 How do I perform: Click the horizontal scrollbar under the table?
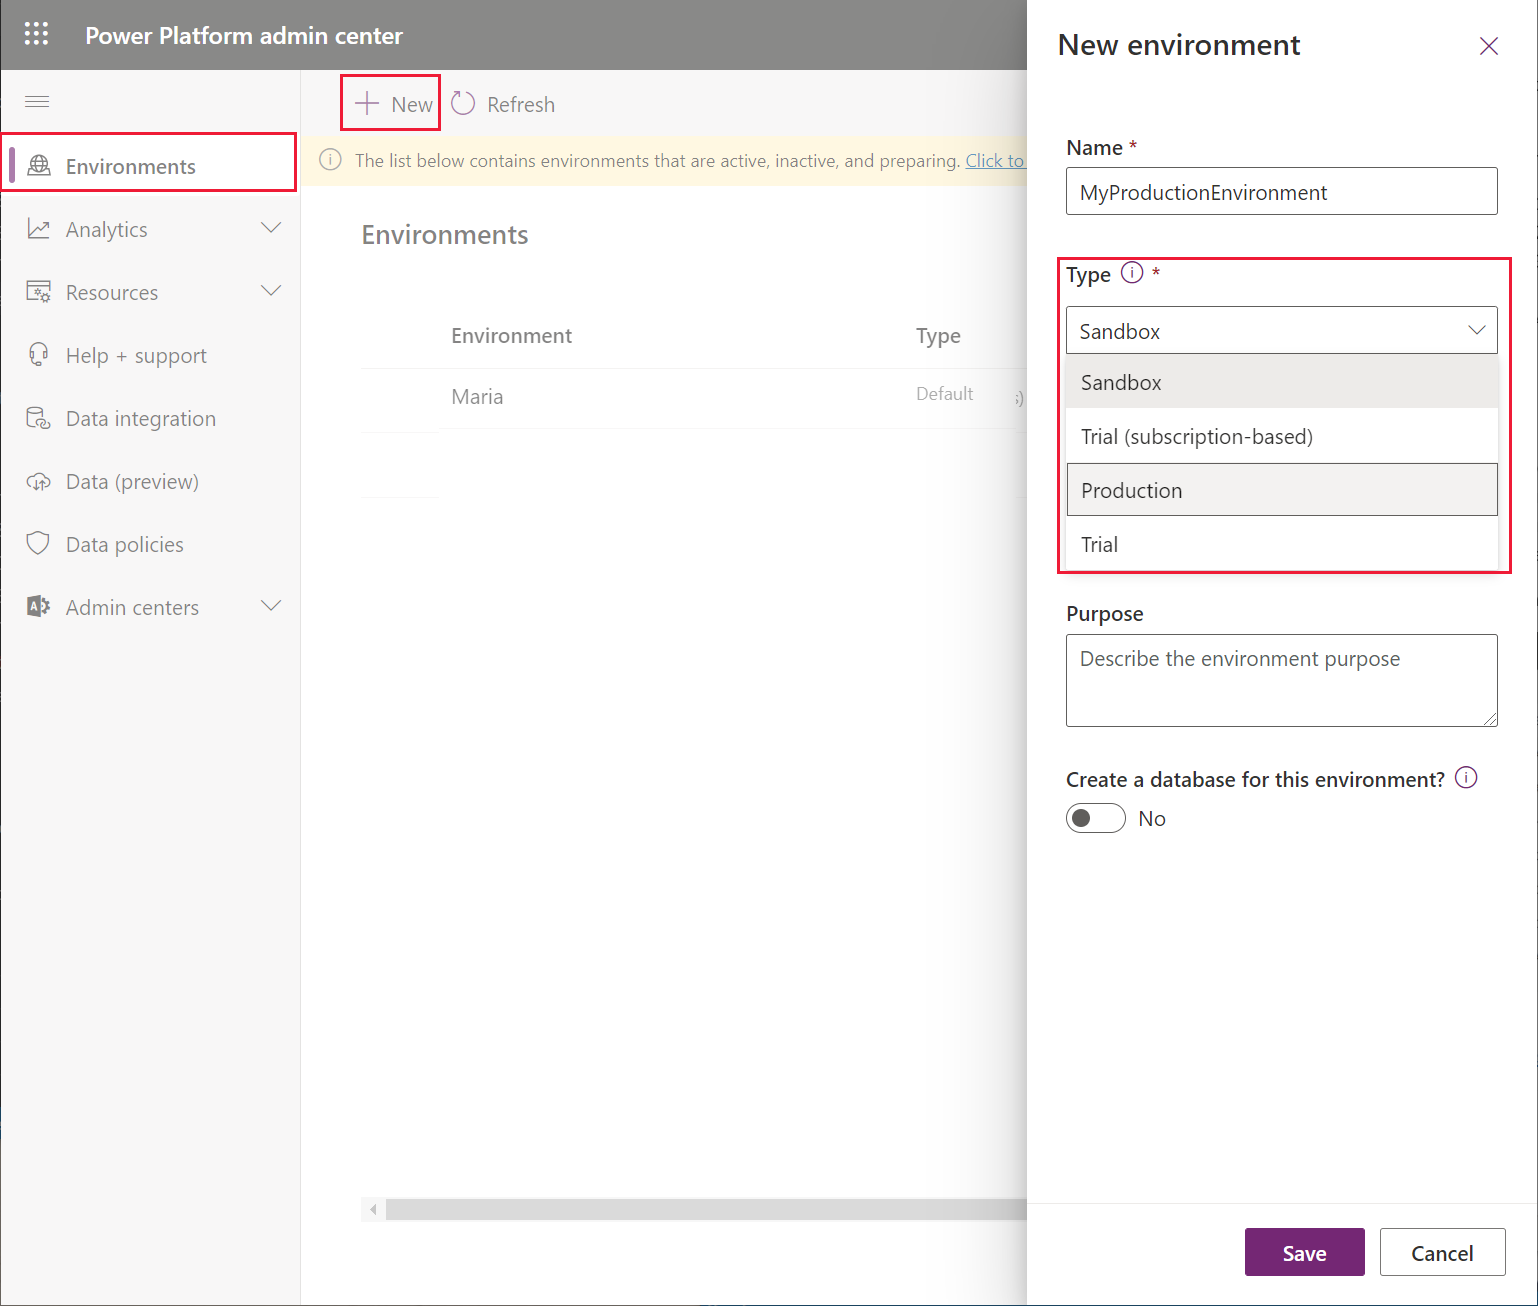coord(706,1209)
